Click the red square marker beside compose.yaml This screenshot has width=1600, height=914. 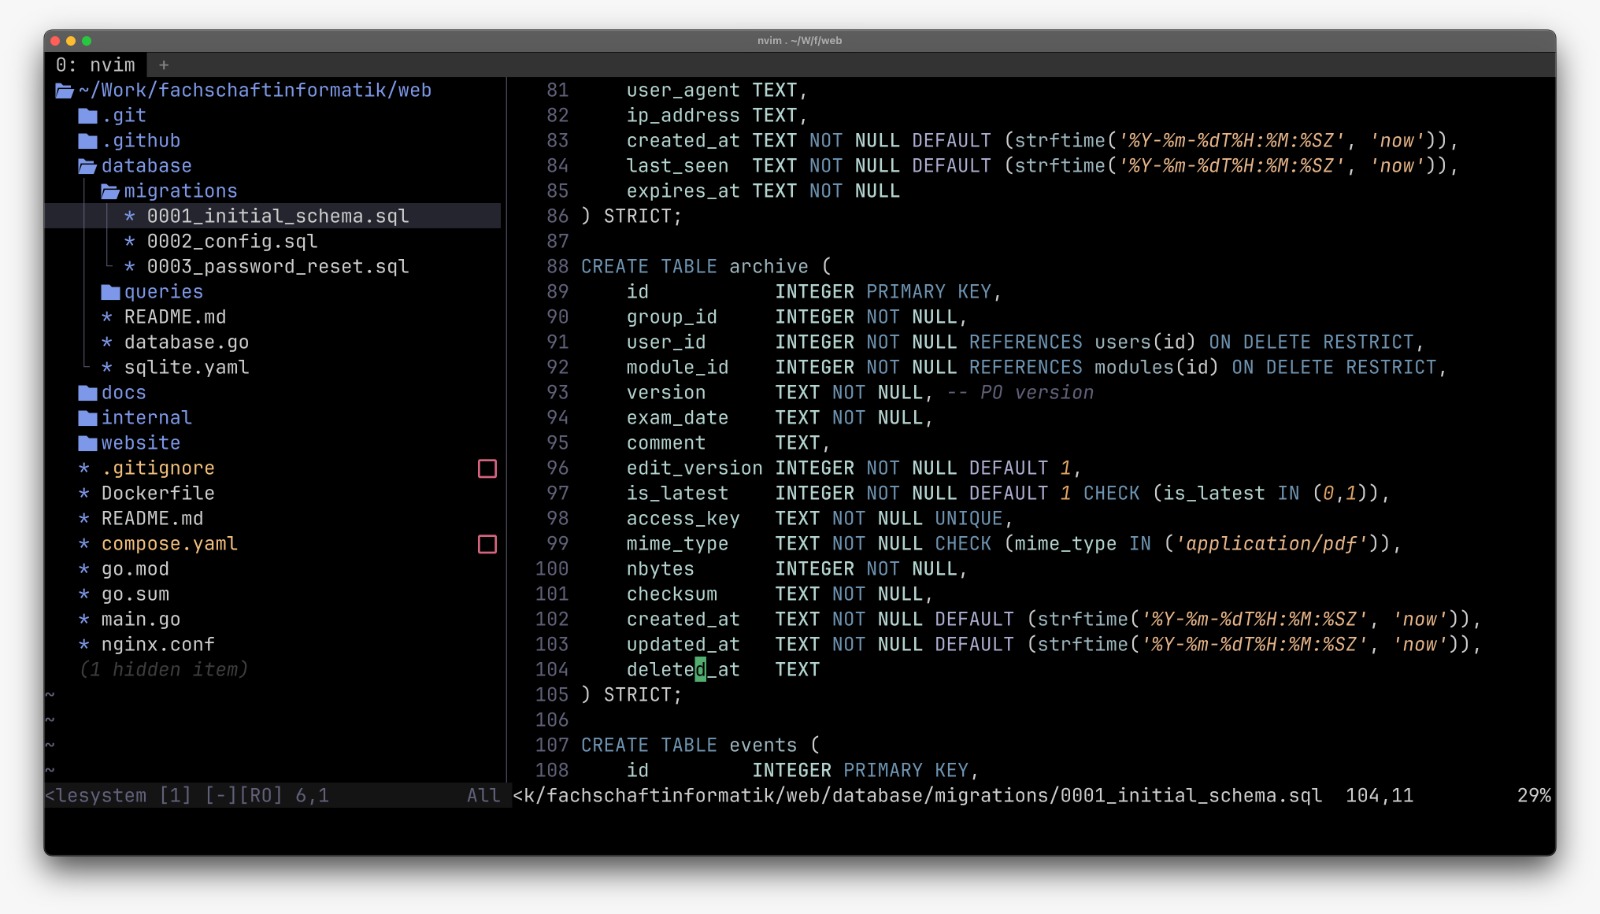[x=487, y=544]
